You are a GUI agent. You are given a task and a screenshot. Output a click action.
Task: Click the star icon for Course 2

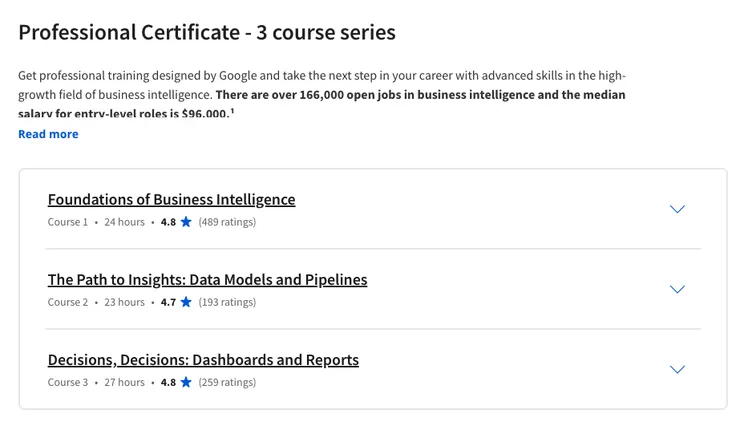click(x=186, y=302)
